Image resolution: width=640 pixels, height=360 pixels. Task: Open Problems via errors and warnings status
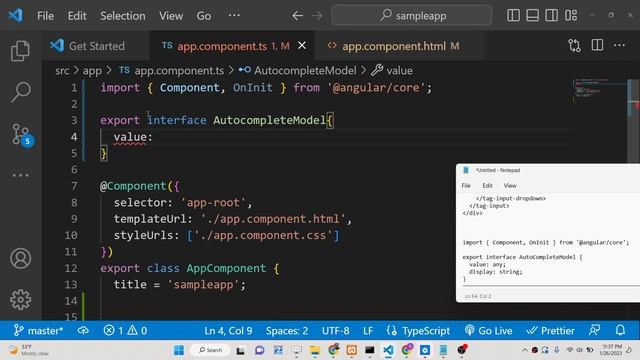tap(125, 331)
